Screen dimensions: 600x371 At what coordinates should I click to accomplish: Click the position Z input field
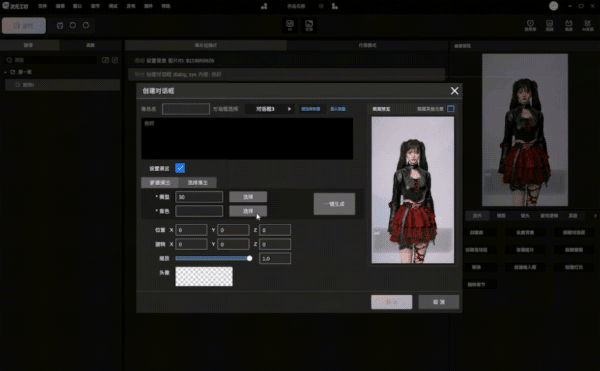tap(275, 230)
